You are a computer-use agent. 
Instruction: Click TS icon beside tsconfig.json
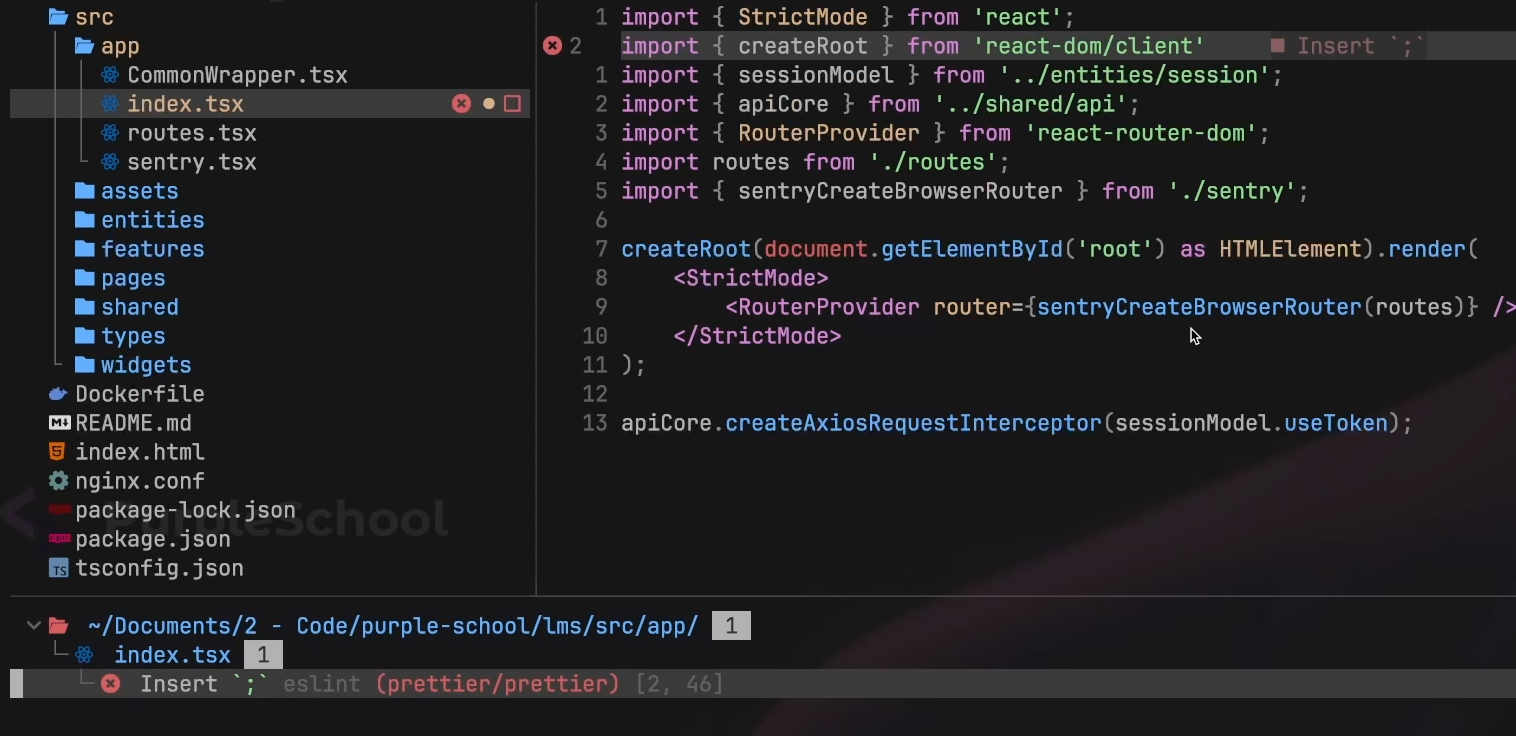(59, 568)
